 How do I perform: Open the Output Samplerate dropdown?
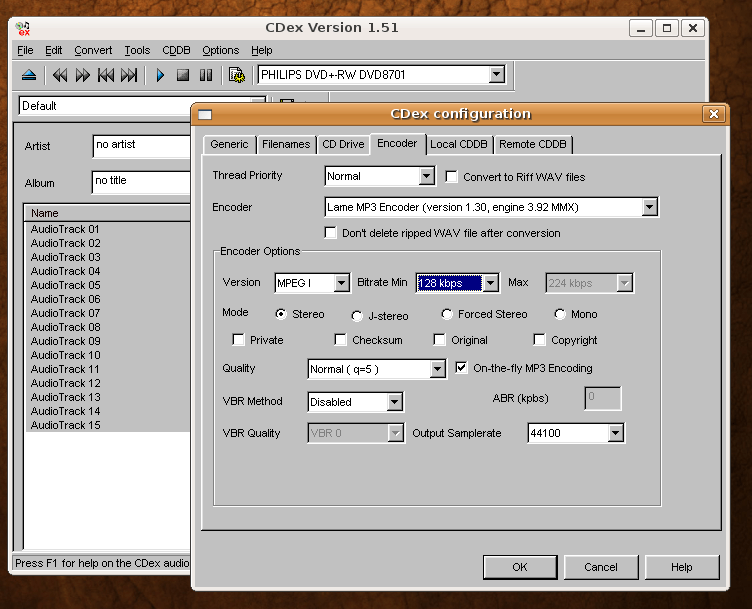coord(616,433)
